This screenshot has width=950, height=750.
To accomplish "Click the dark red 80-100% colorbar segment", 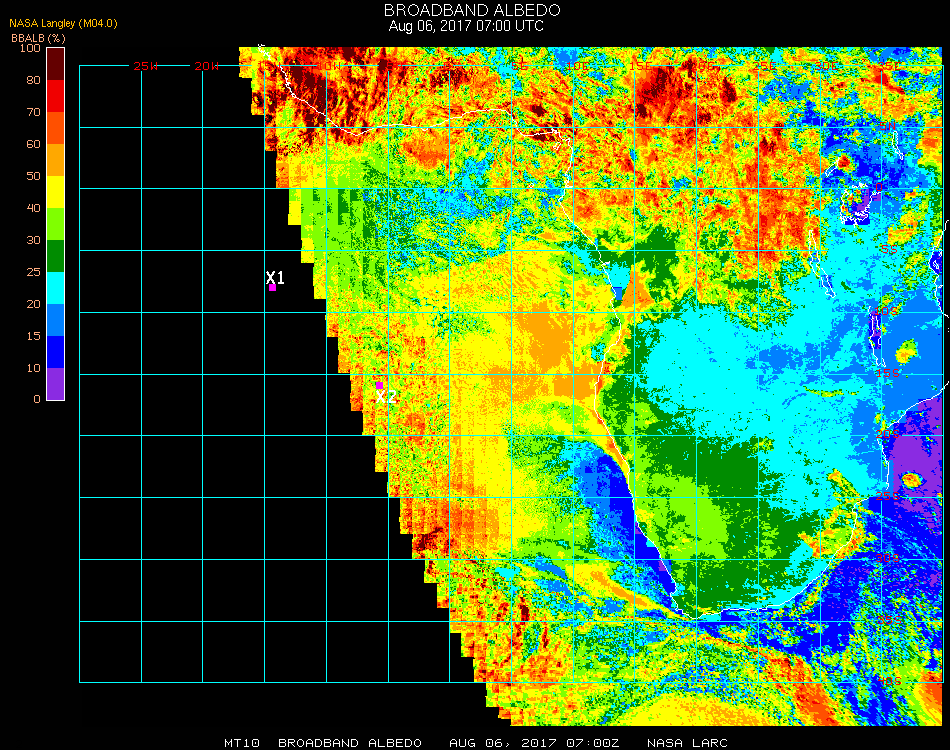I will 56,64.
